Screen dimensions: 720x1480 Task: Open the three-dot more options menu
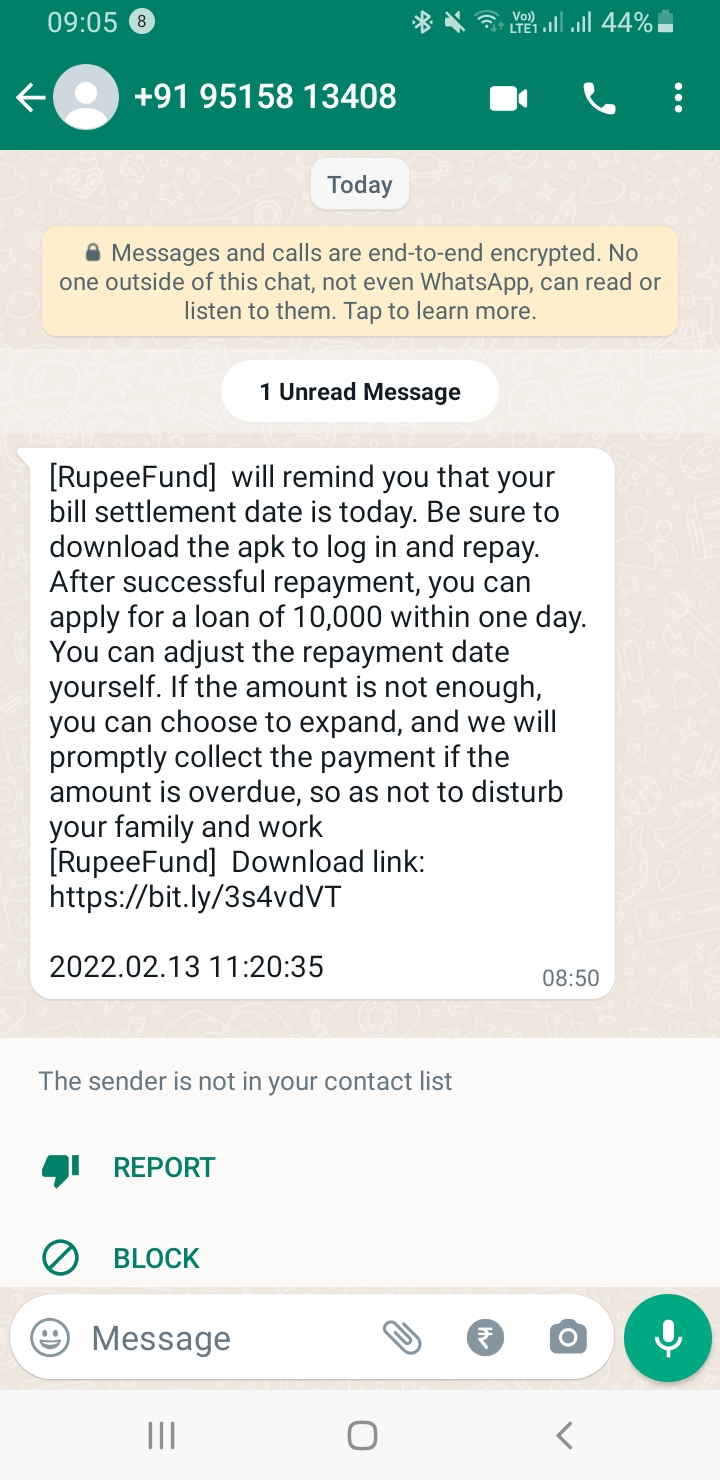[x=678, y=98]
